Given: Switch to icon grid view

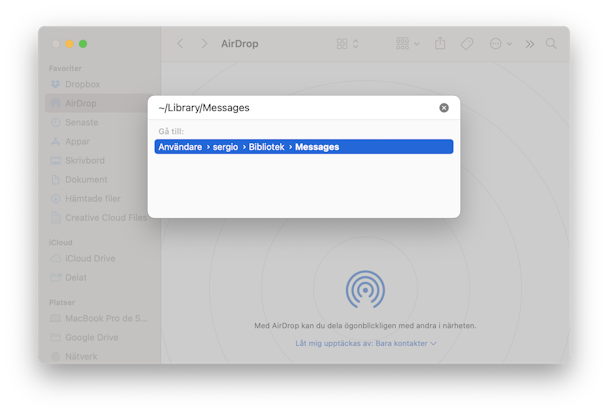Looking at the screenshot, I should pyautogui.click(x=342, y=44).
